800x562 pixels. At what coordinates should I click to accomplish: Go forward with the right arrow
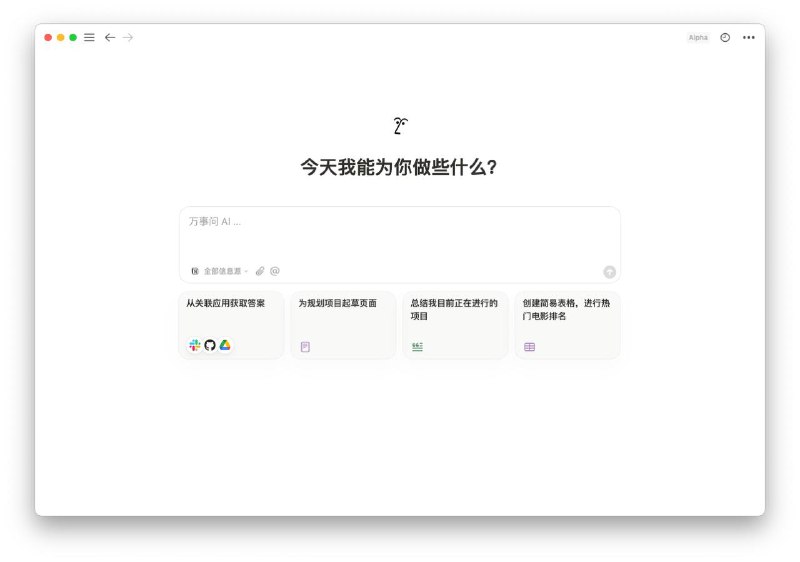[128, 37]
